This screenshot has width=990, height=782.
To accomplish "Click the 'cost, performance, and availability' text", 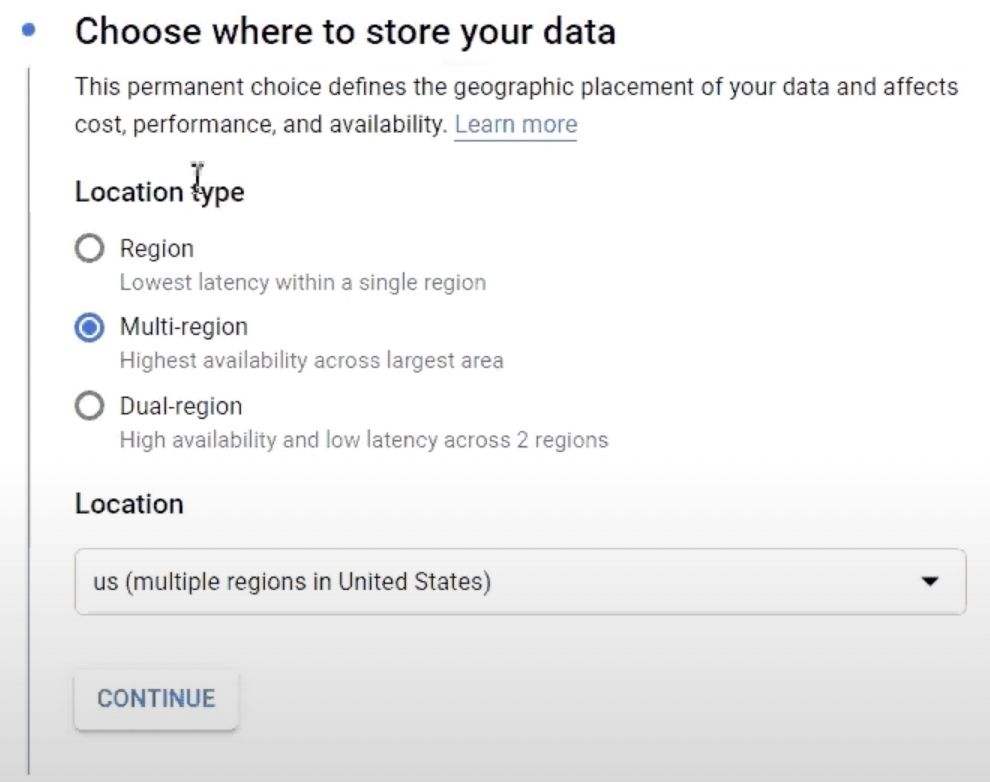I will (x=261, y=124).
